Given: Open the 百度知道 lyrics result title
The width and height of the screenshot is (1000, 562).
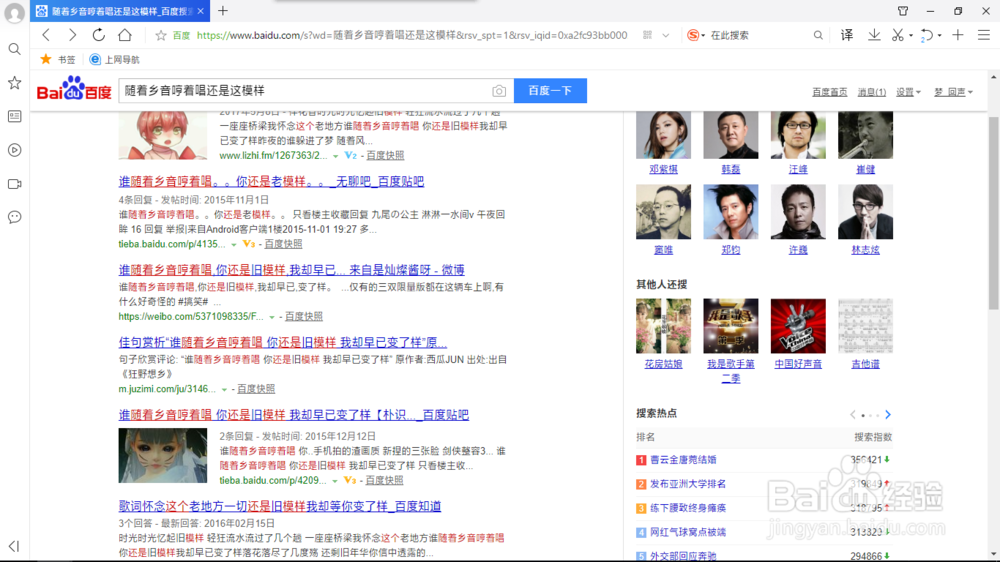Looking at the screenshot, I should click(x=280, y=507).
